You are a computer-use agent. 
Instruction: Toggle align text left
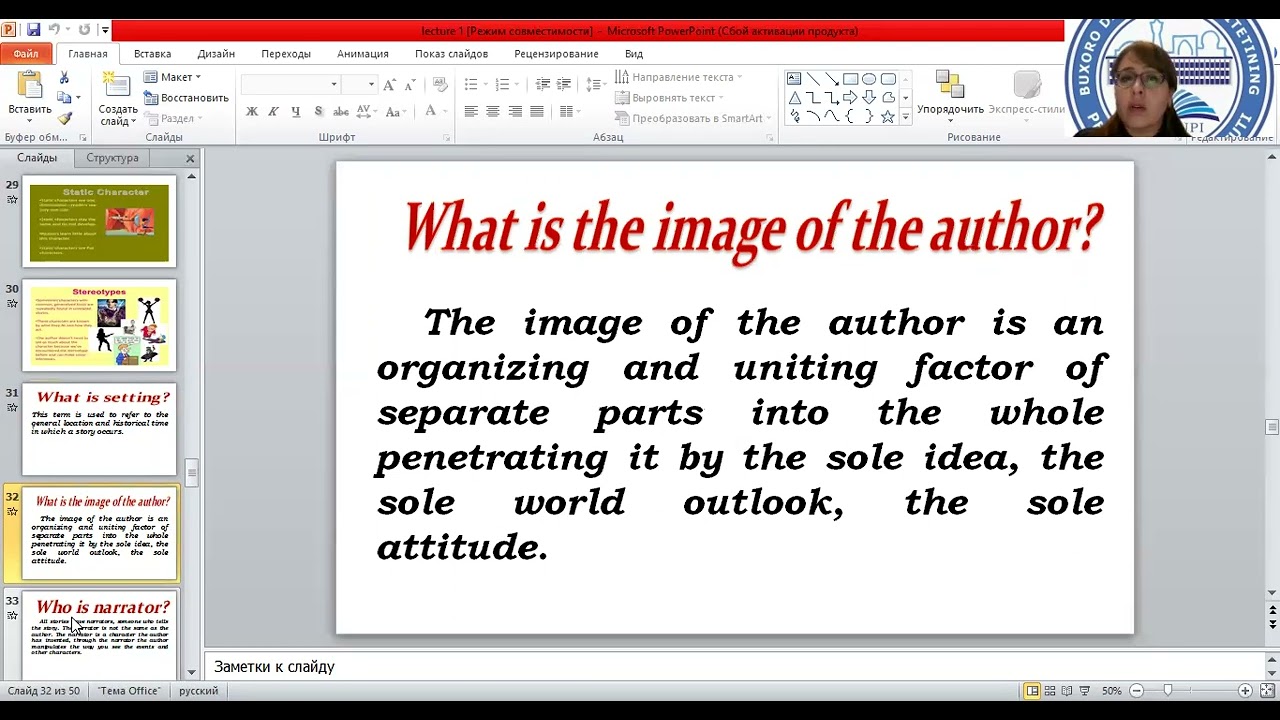471,111
